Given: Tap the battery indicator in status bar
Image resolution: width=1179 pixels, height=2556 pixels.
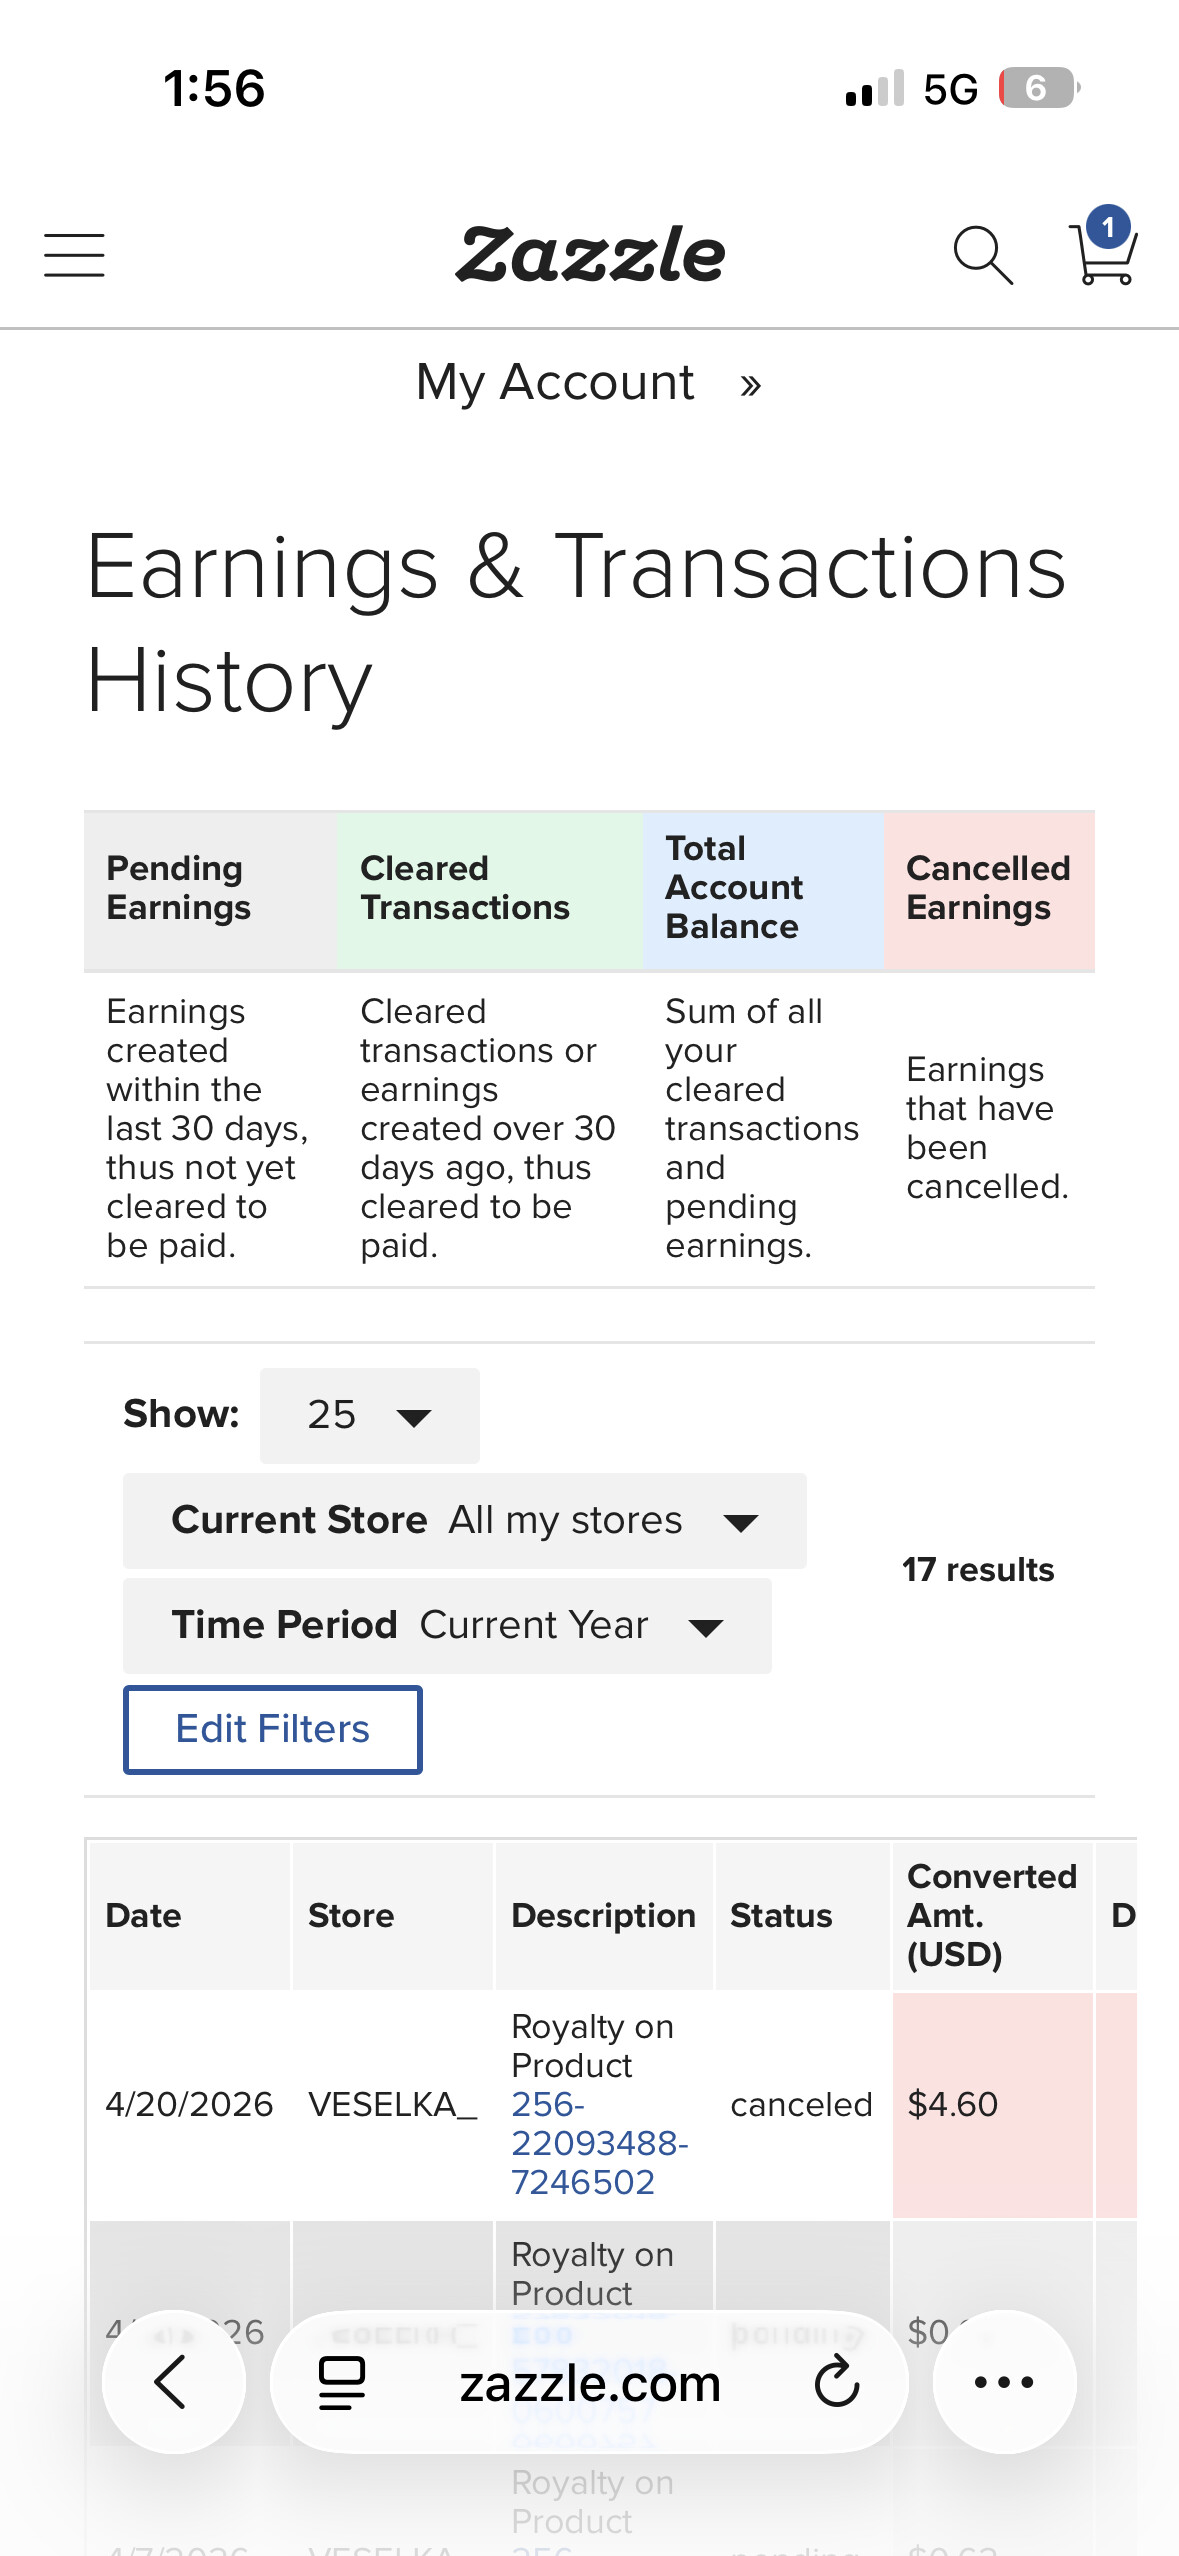Looking at the screenshot, I should click(x=1040, y=88).
